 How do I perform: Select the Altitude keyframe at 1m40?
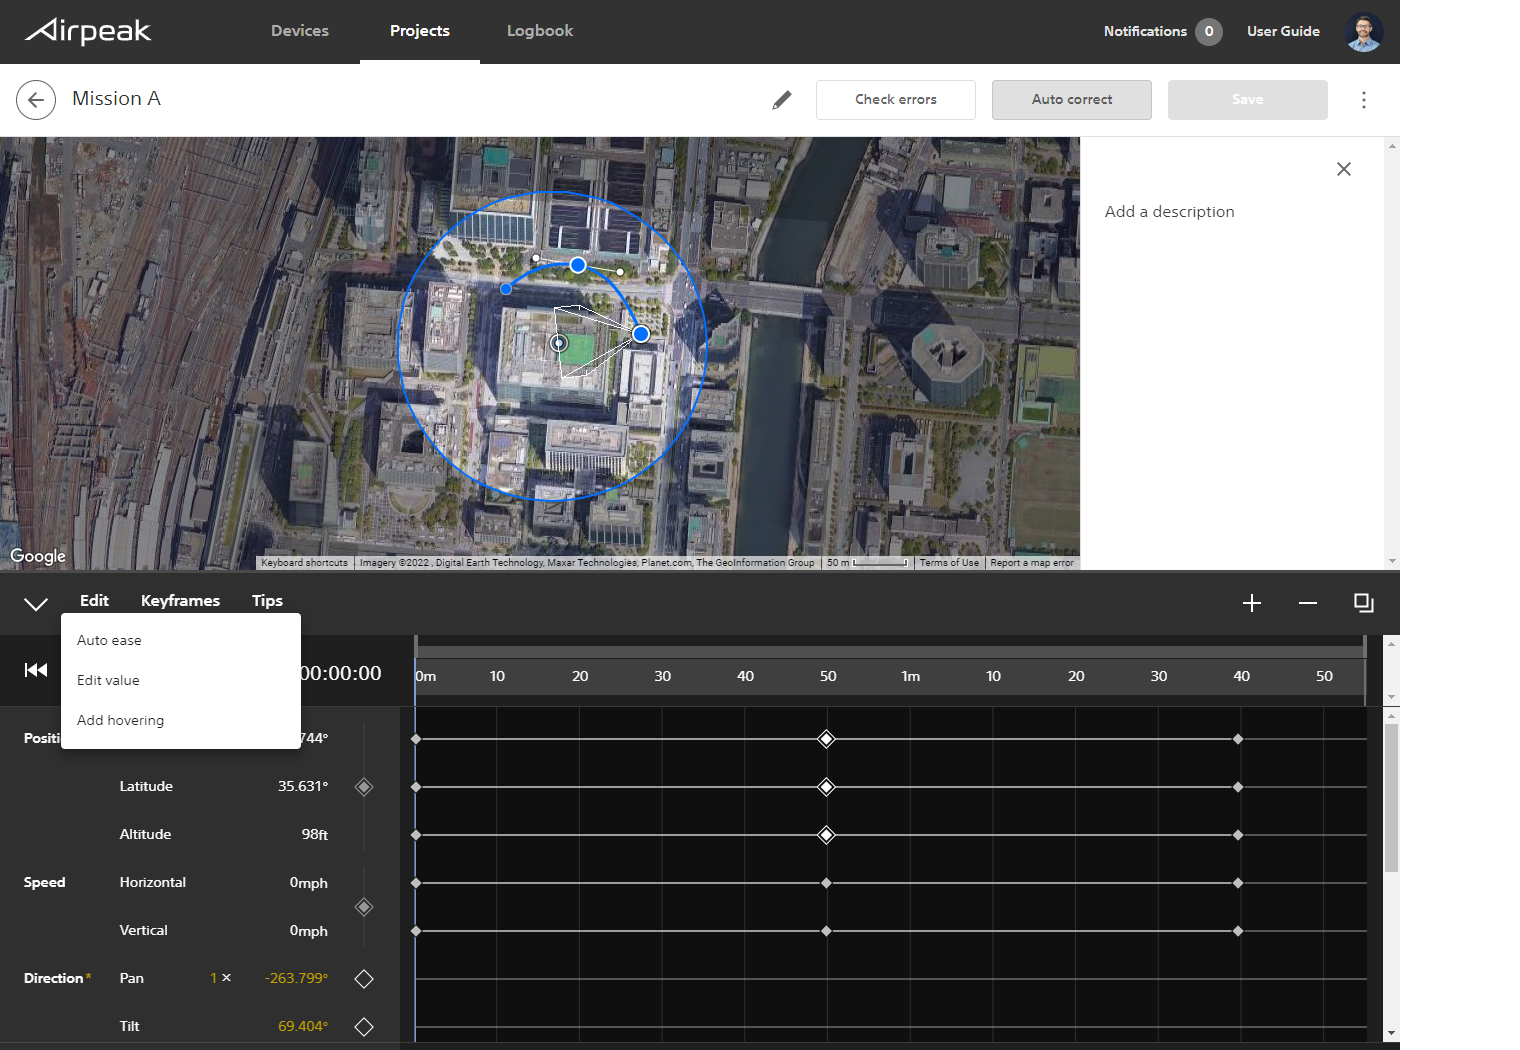(x=1238, y=835)
